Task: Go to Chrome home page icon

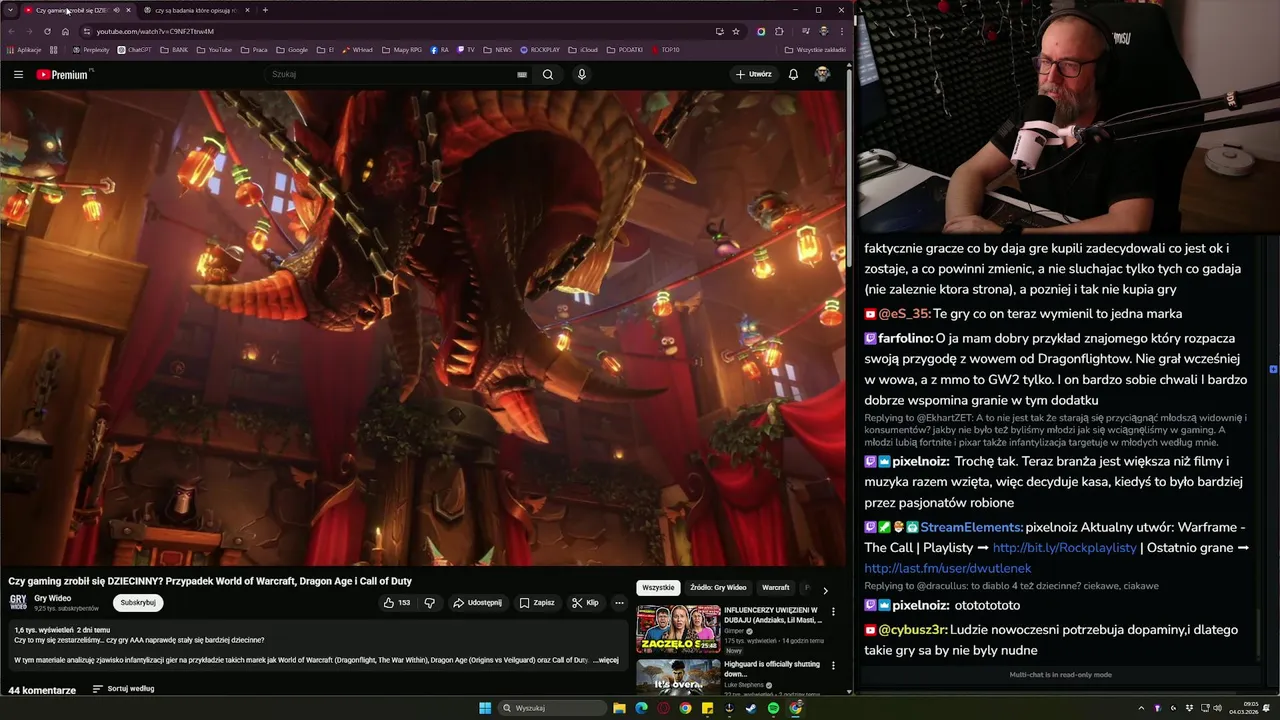Action: (65, 31)
